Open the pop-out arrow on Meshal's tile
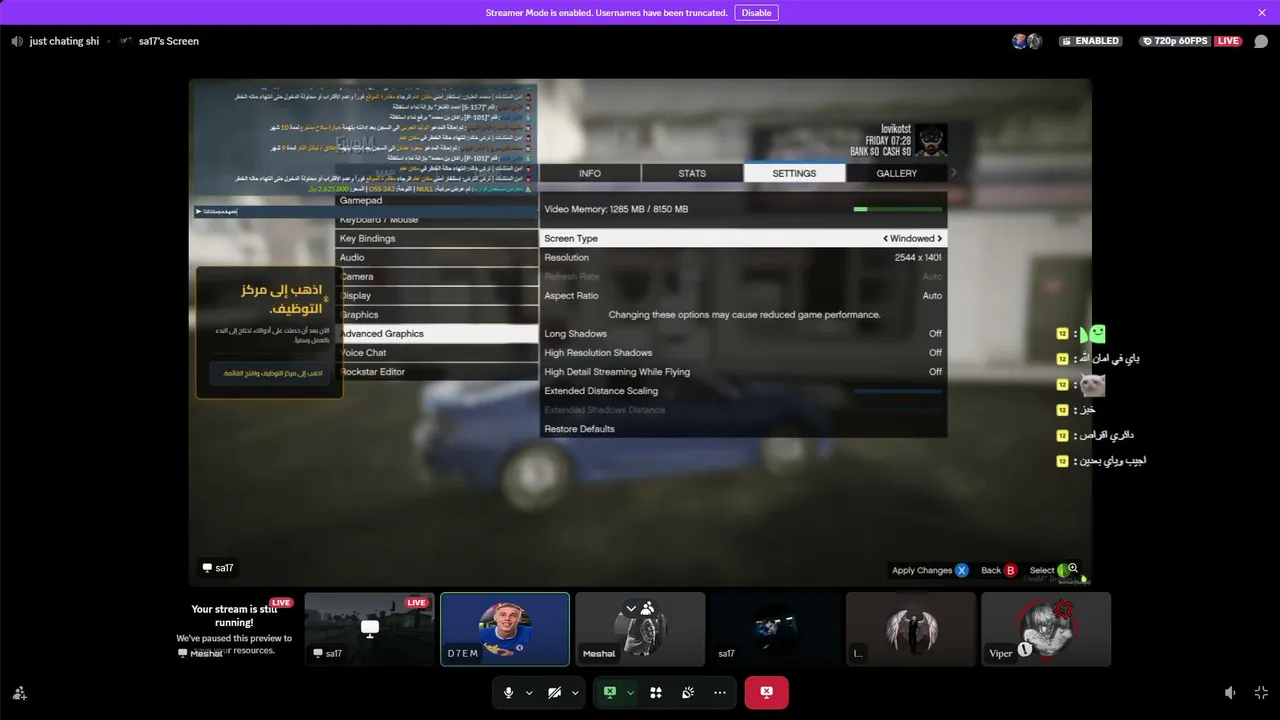The height and width of the screenshot is (720, 1280). [630, 608]
